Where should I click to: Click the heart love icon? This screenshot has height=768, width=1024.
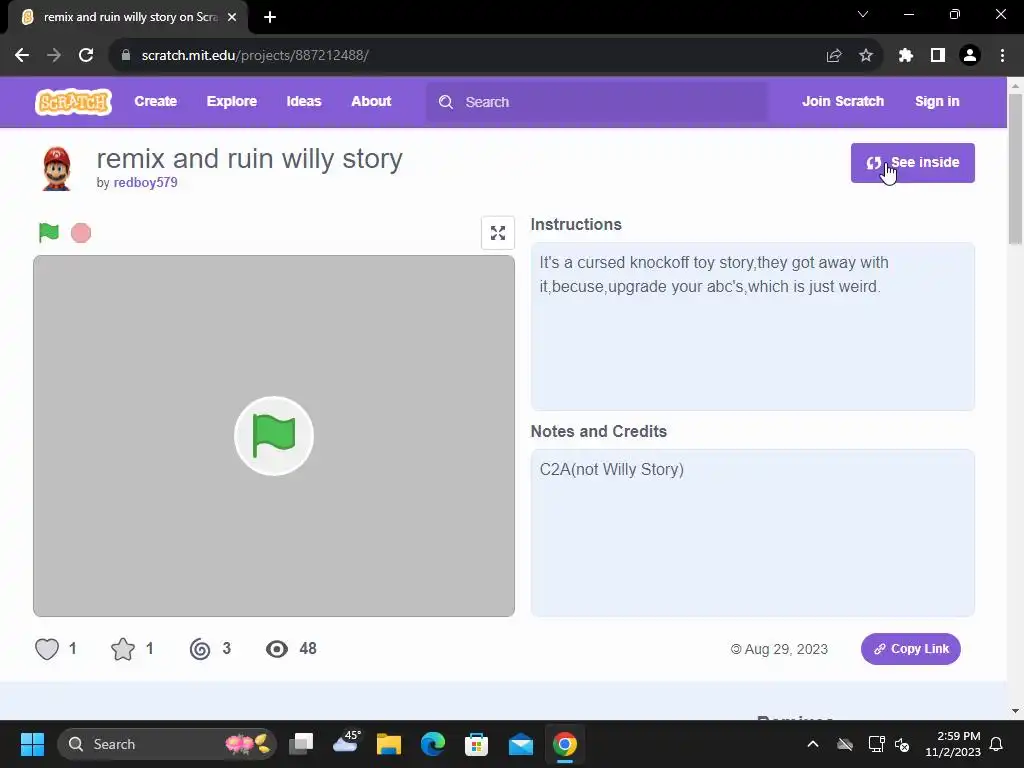[46, 648]
